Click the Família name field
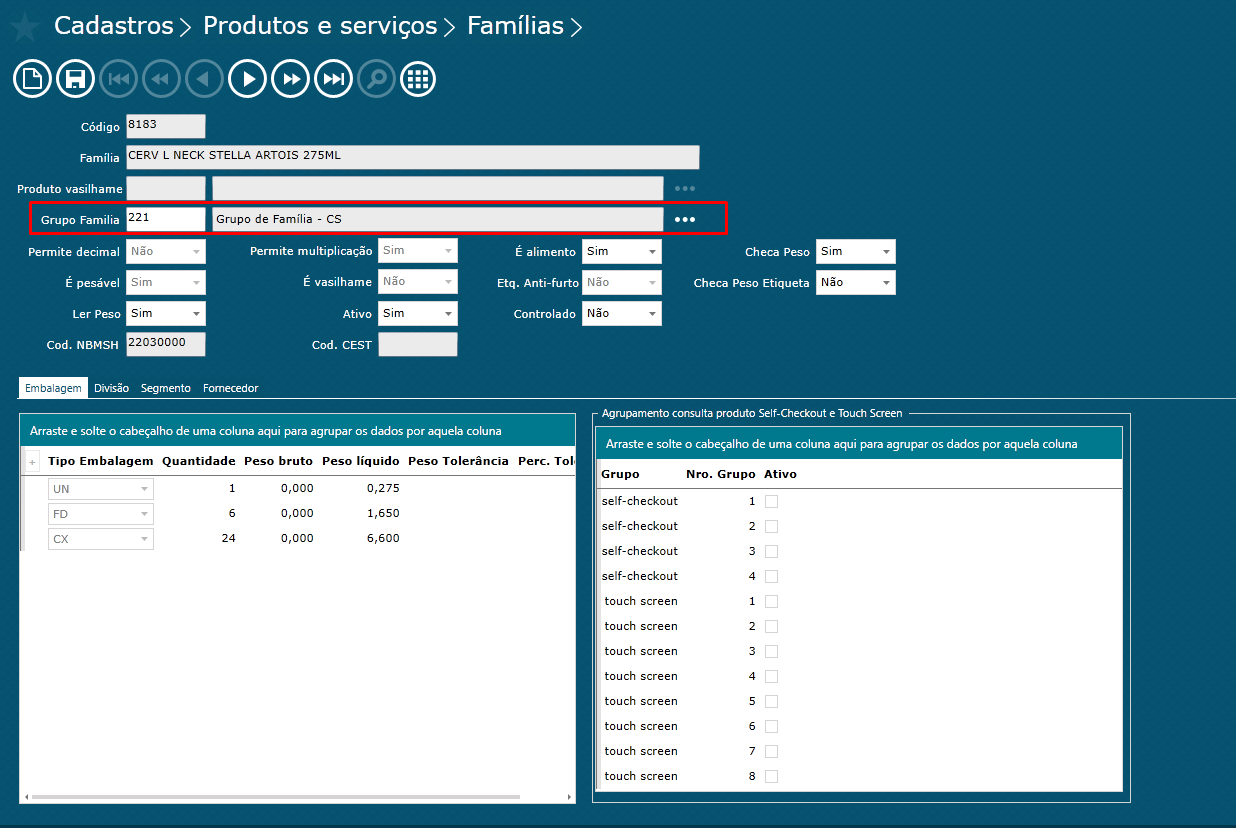 coord(413,157)
